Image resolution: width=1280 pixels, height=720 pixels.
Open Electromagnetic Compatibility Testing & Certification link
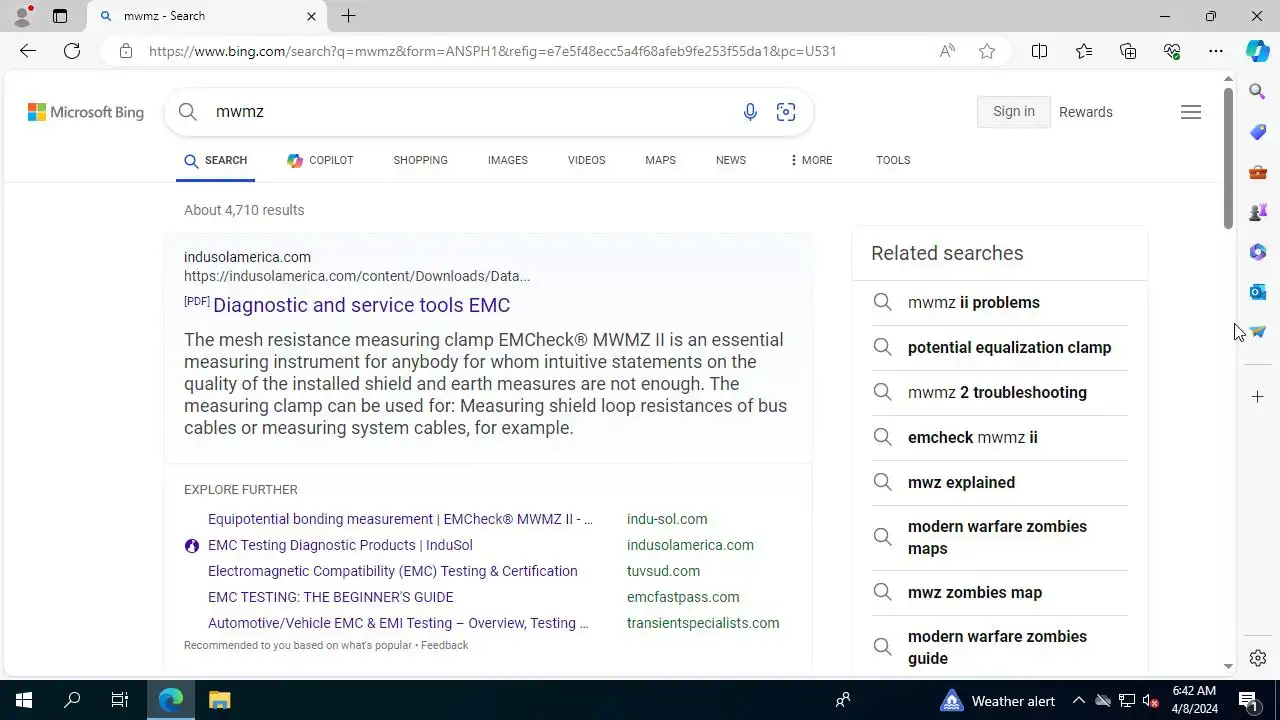click(393, 571)
